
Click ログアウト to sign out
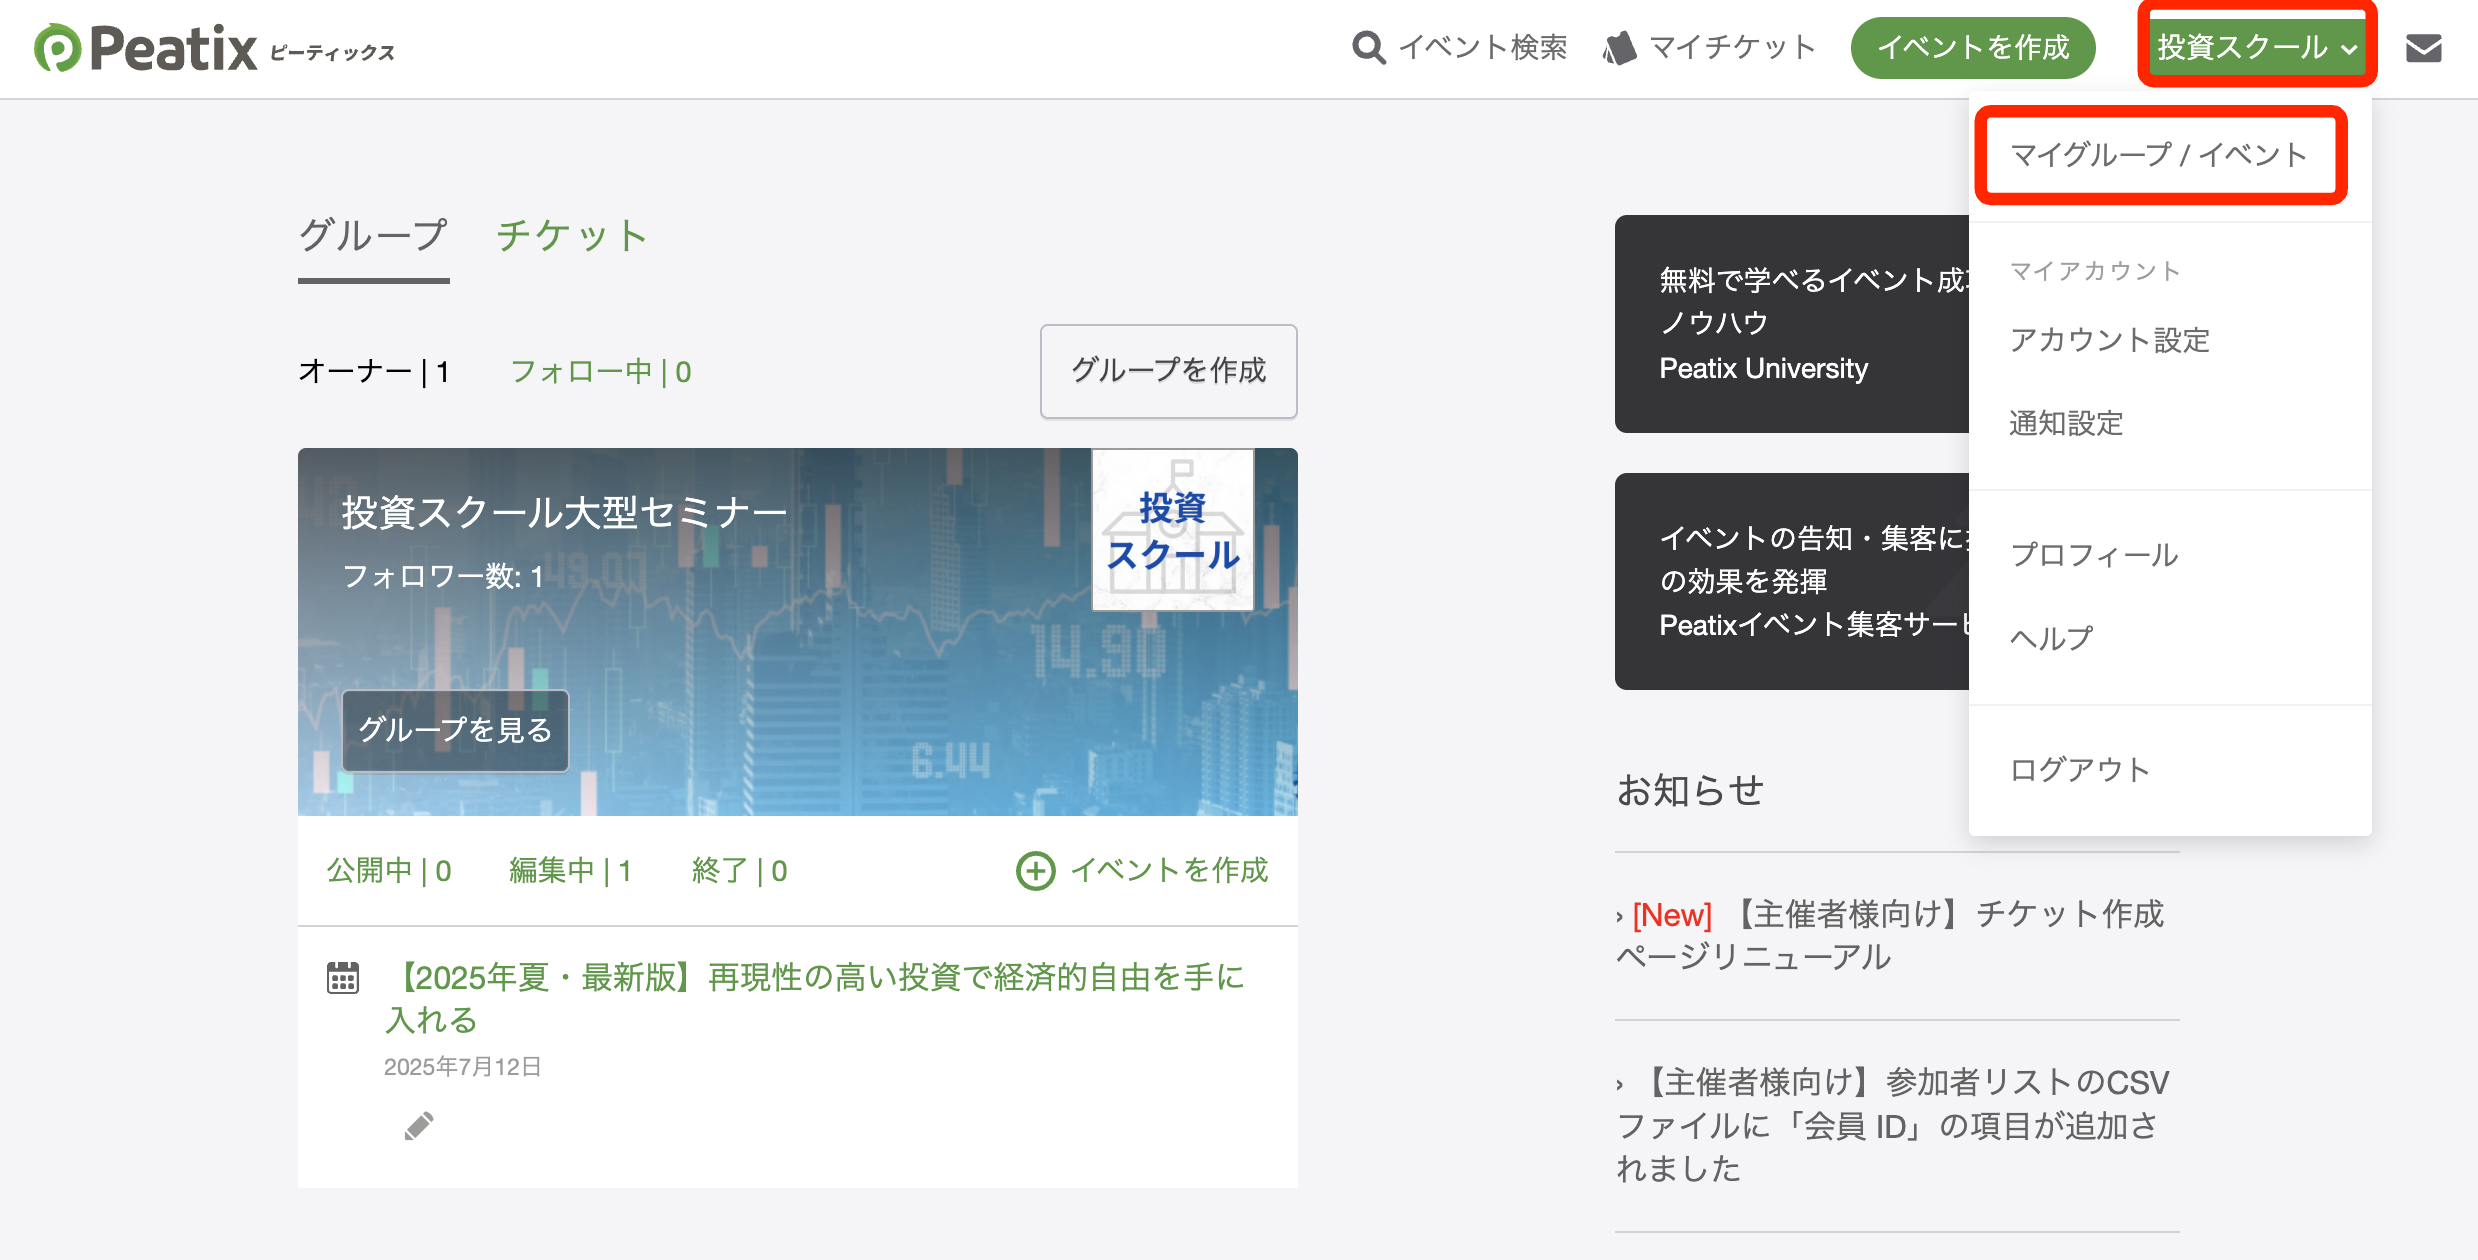[x=2079, y=768]
